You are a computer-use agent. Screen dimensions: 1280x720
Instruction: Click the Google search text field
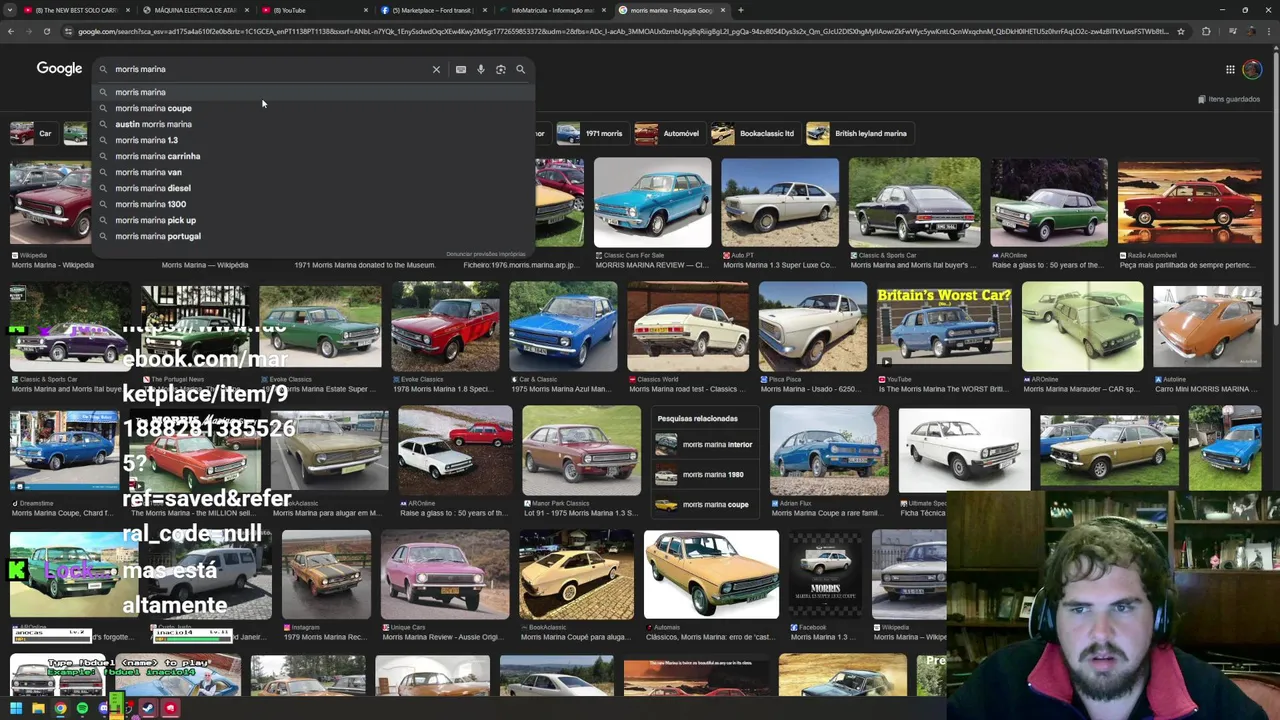(270, 69)
